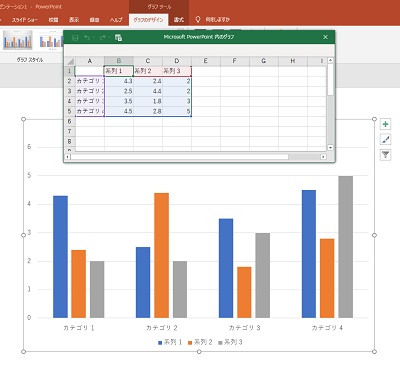
Task: Close the Microsoft PowerPoint chart data window
Action: (326, 37)
